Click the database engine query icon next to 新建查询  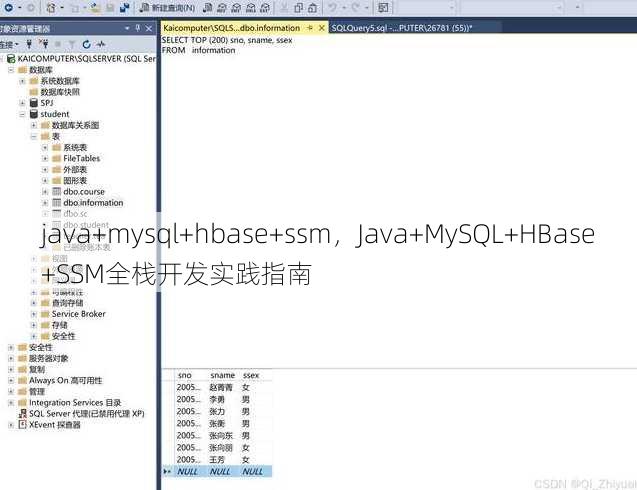coord(208,7)
